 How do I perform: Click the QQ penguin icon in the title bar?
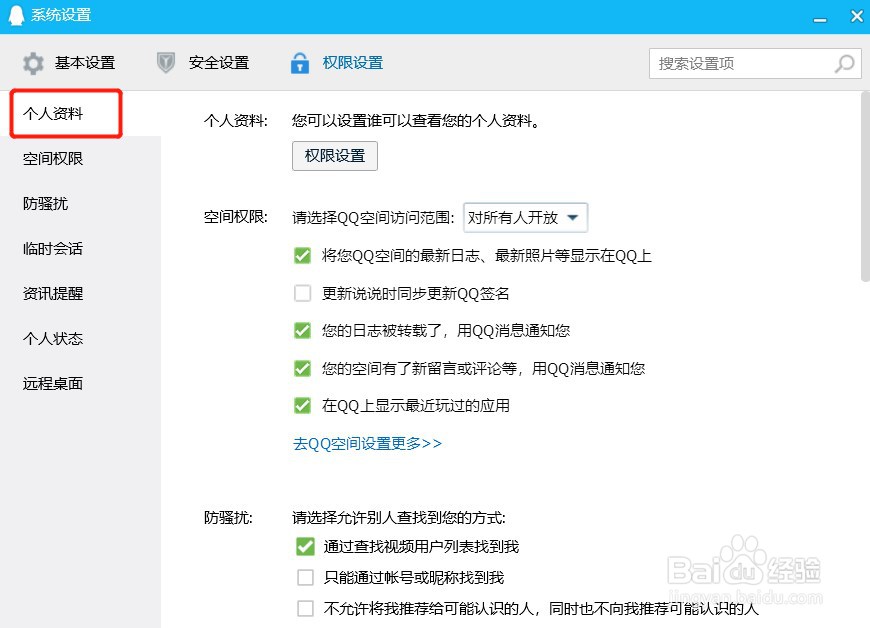tap(16, 15)
